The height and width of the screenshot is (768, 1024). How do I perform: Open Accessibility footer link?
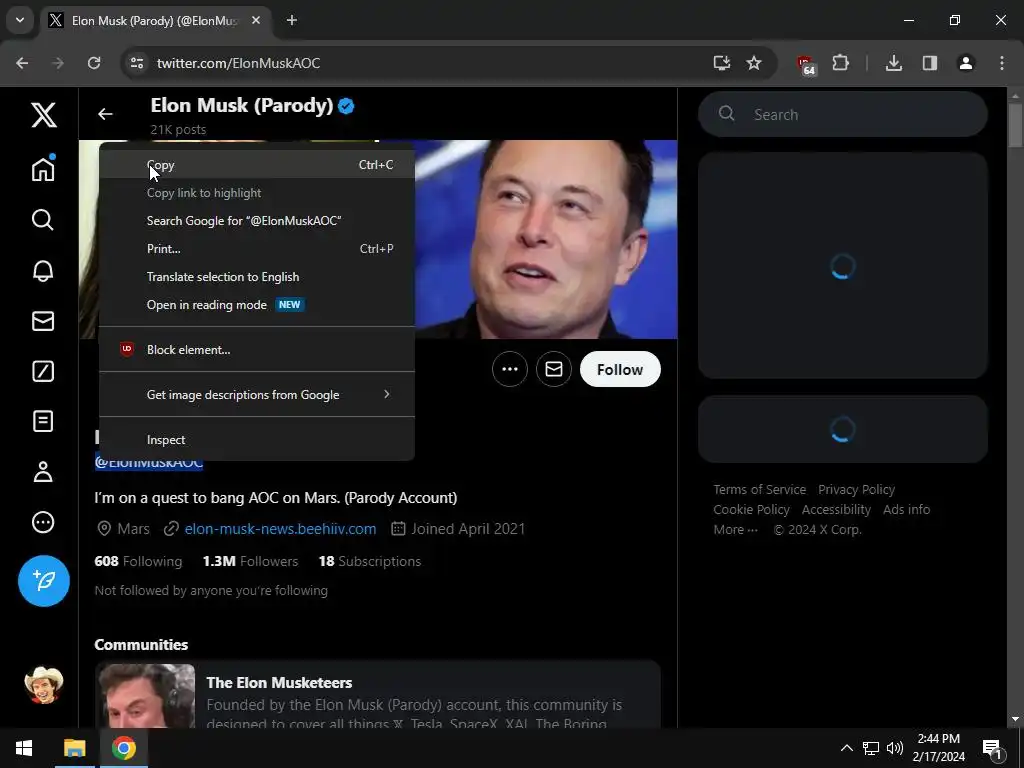[x=836, y=509]
